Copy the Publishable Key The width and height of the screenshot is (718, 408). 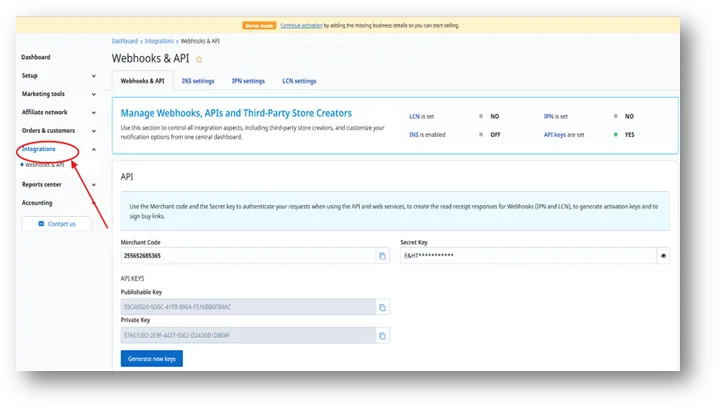tap(382, 307)
